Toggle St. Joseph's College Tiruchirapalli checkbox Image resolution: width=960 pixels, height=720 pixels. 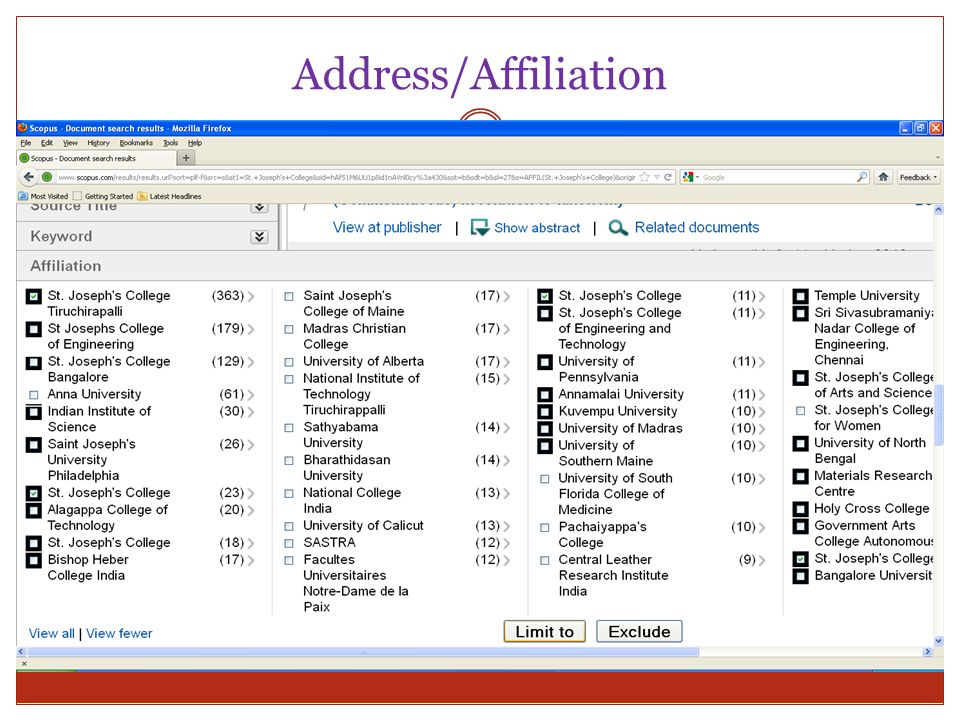pyautogui.click(x=34, y=296)
